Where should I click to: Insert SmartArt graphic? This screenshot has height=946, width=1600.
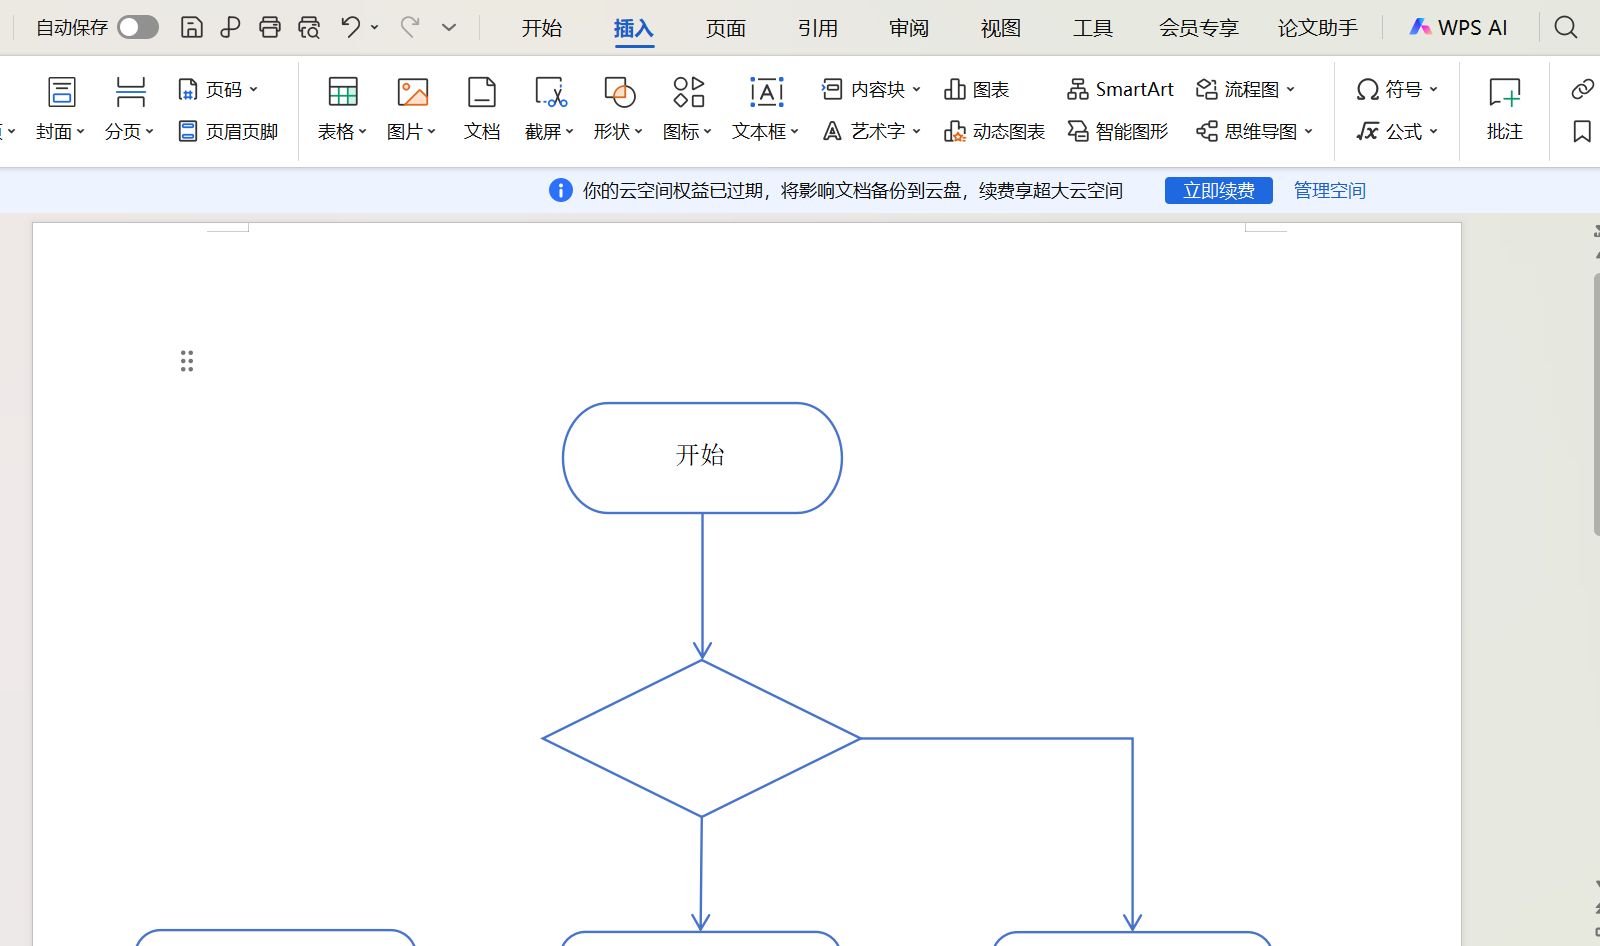1120,90
